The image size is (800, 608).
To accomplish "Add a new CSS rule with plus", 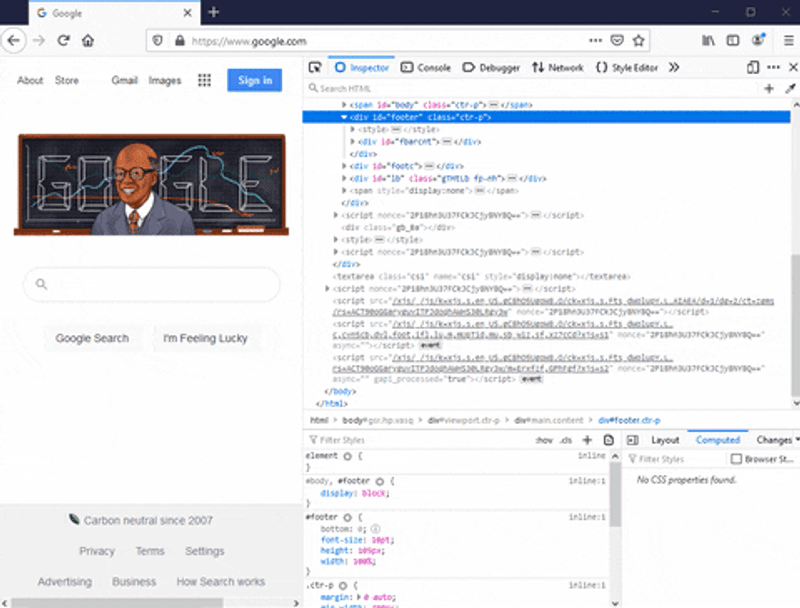I will point(587,440).
